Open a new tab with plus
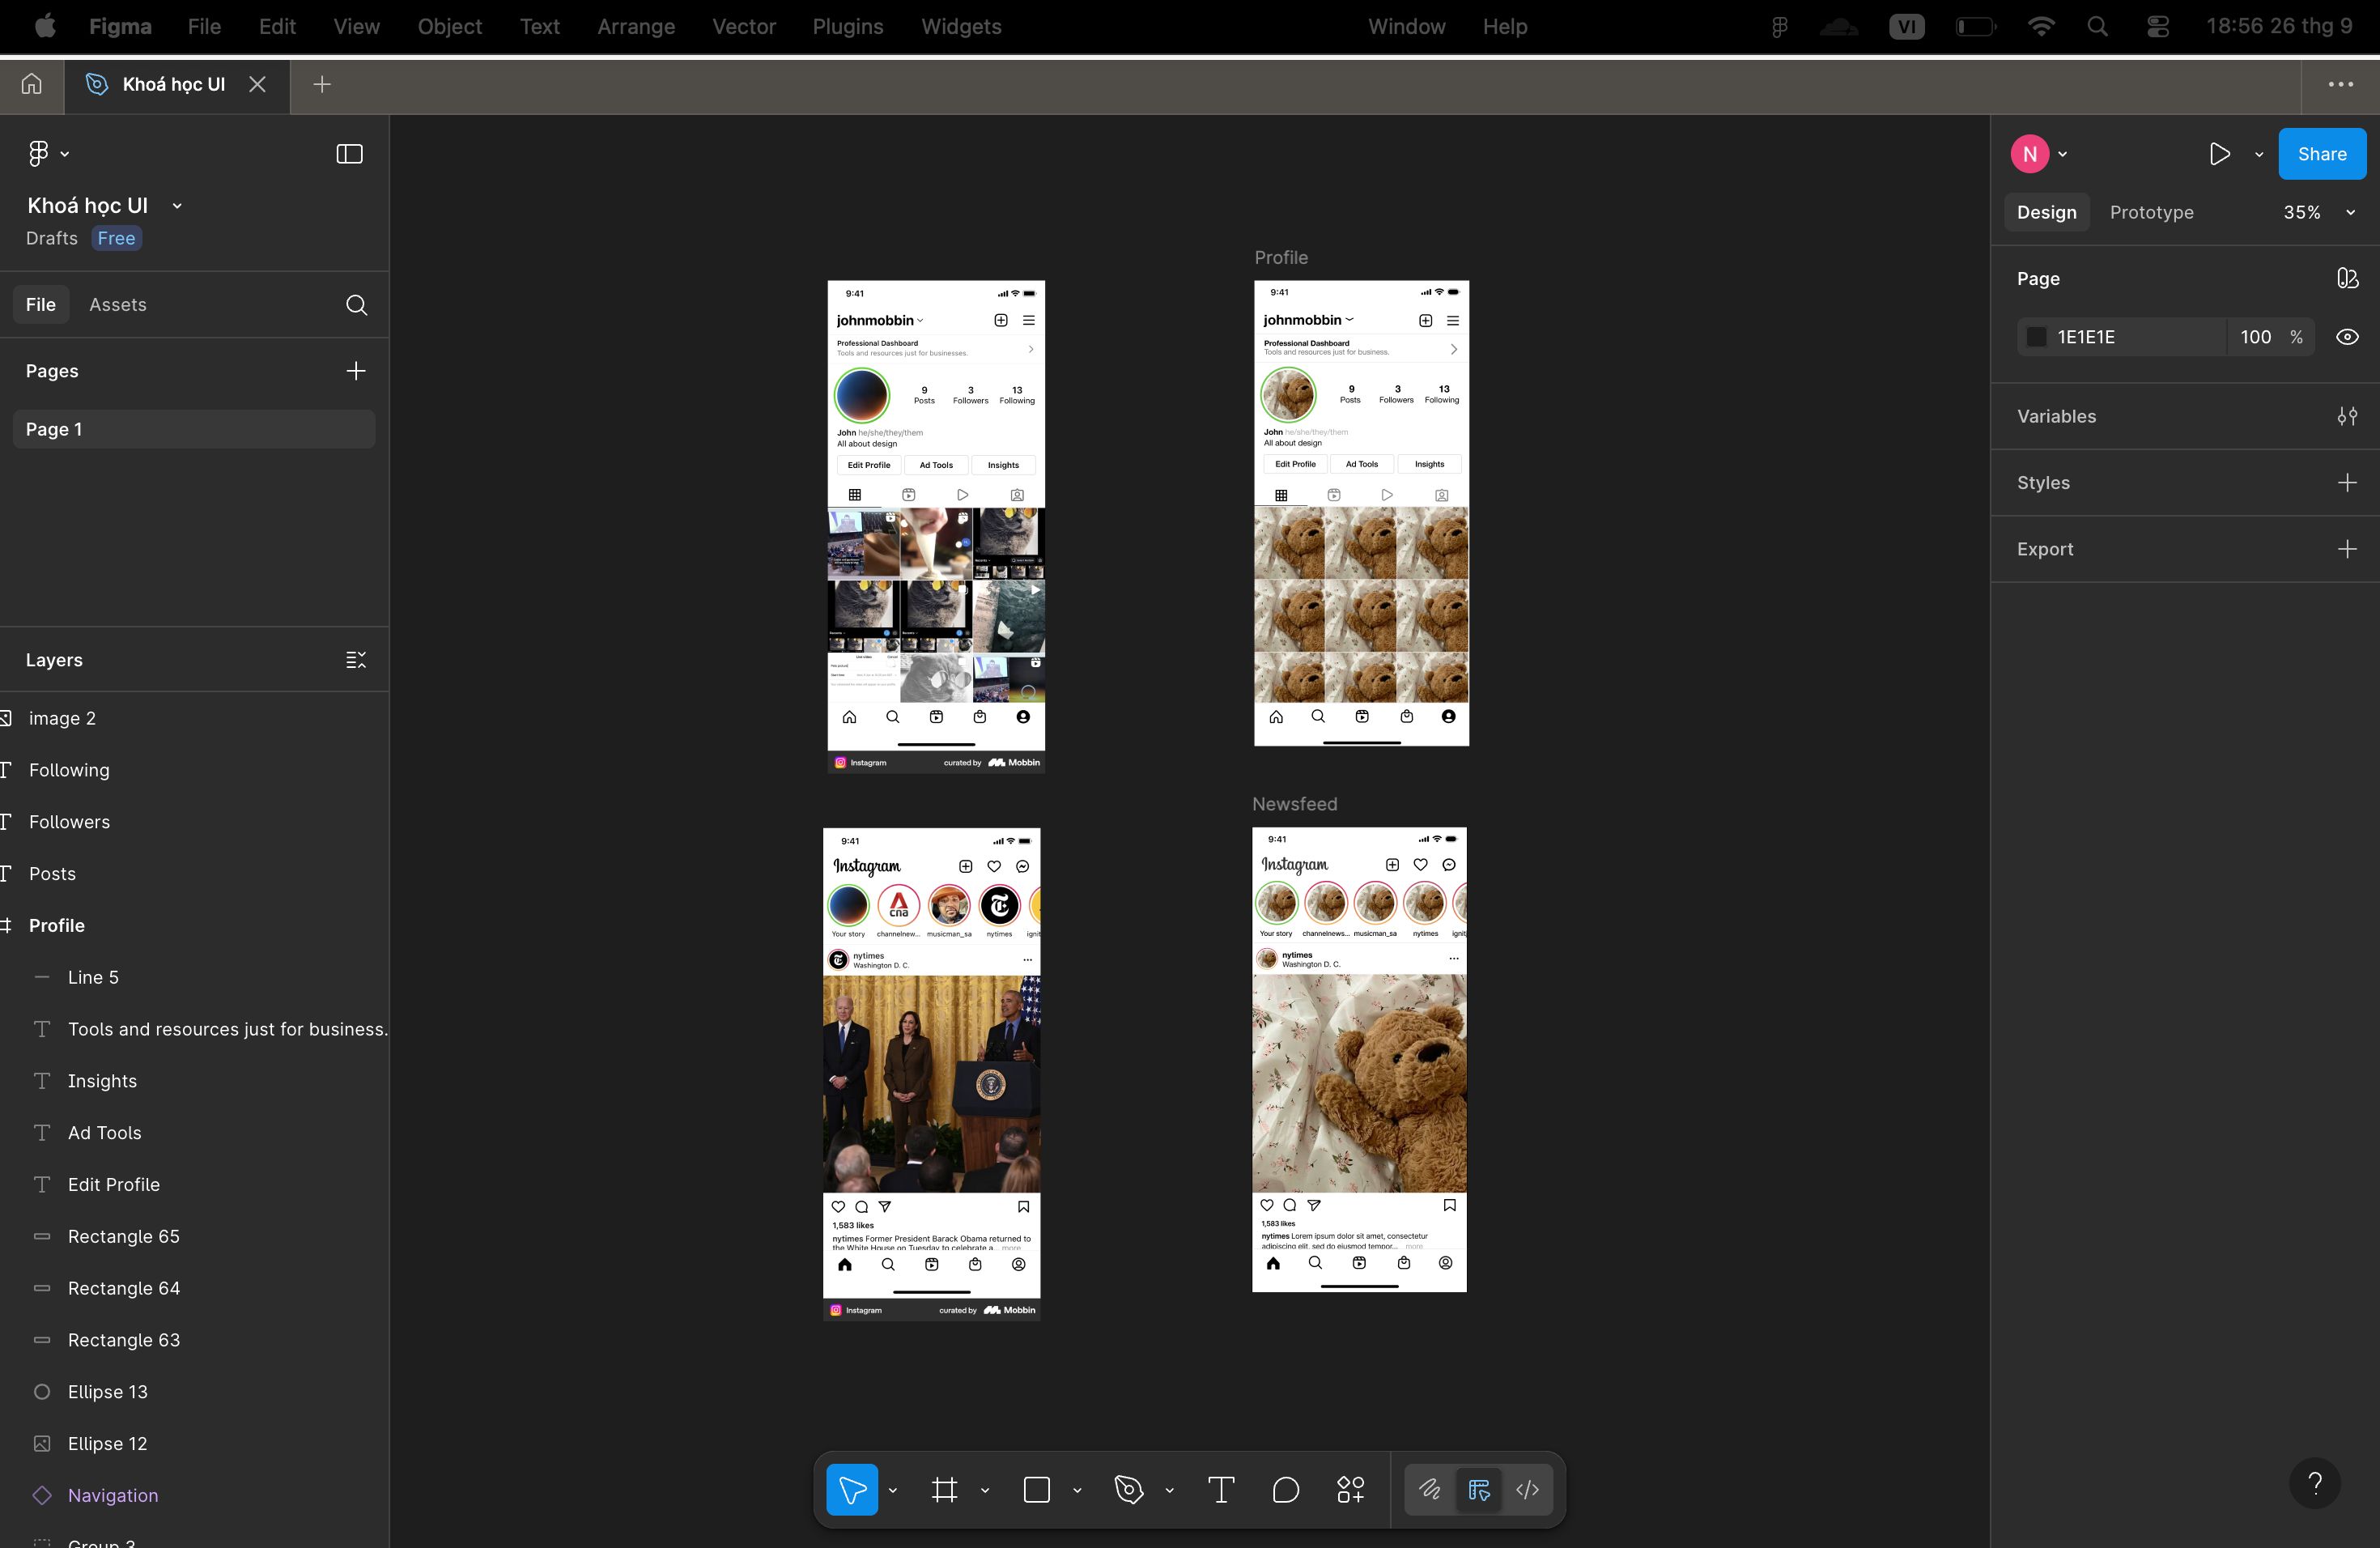 point(322,84)
